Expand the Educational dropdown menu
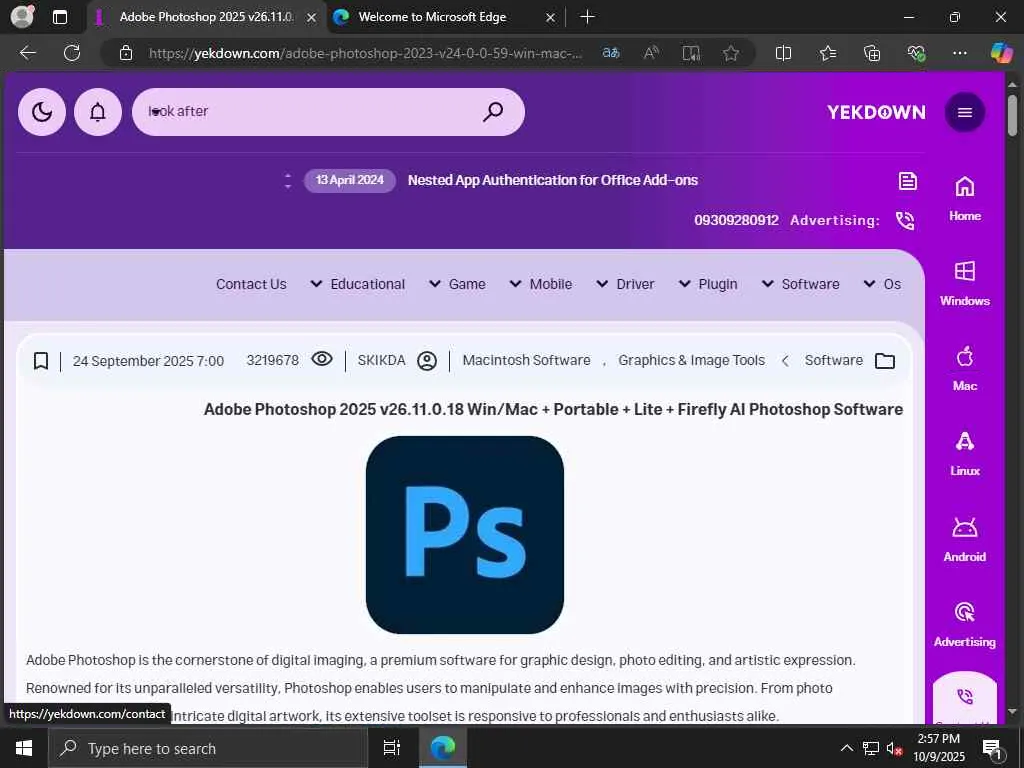This screenshot has height=768, width=1024. point(357,284)
